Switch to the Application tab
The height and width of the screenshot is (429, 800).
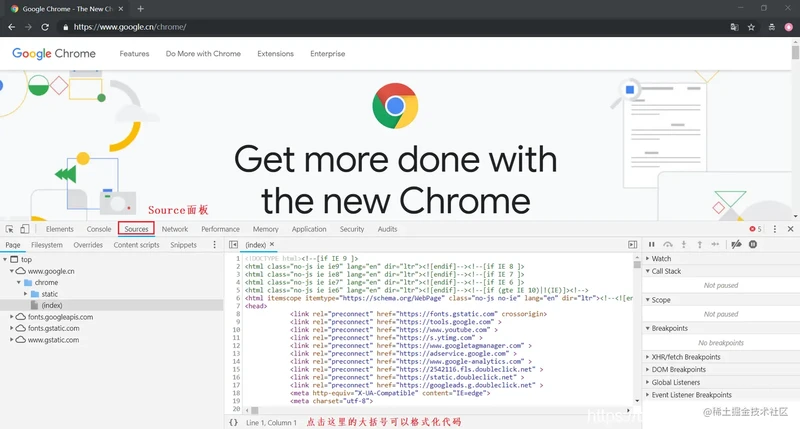click(309, 229)
